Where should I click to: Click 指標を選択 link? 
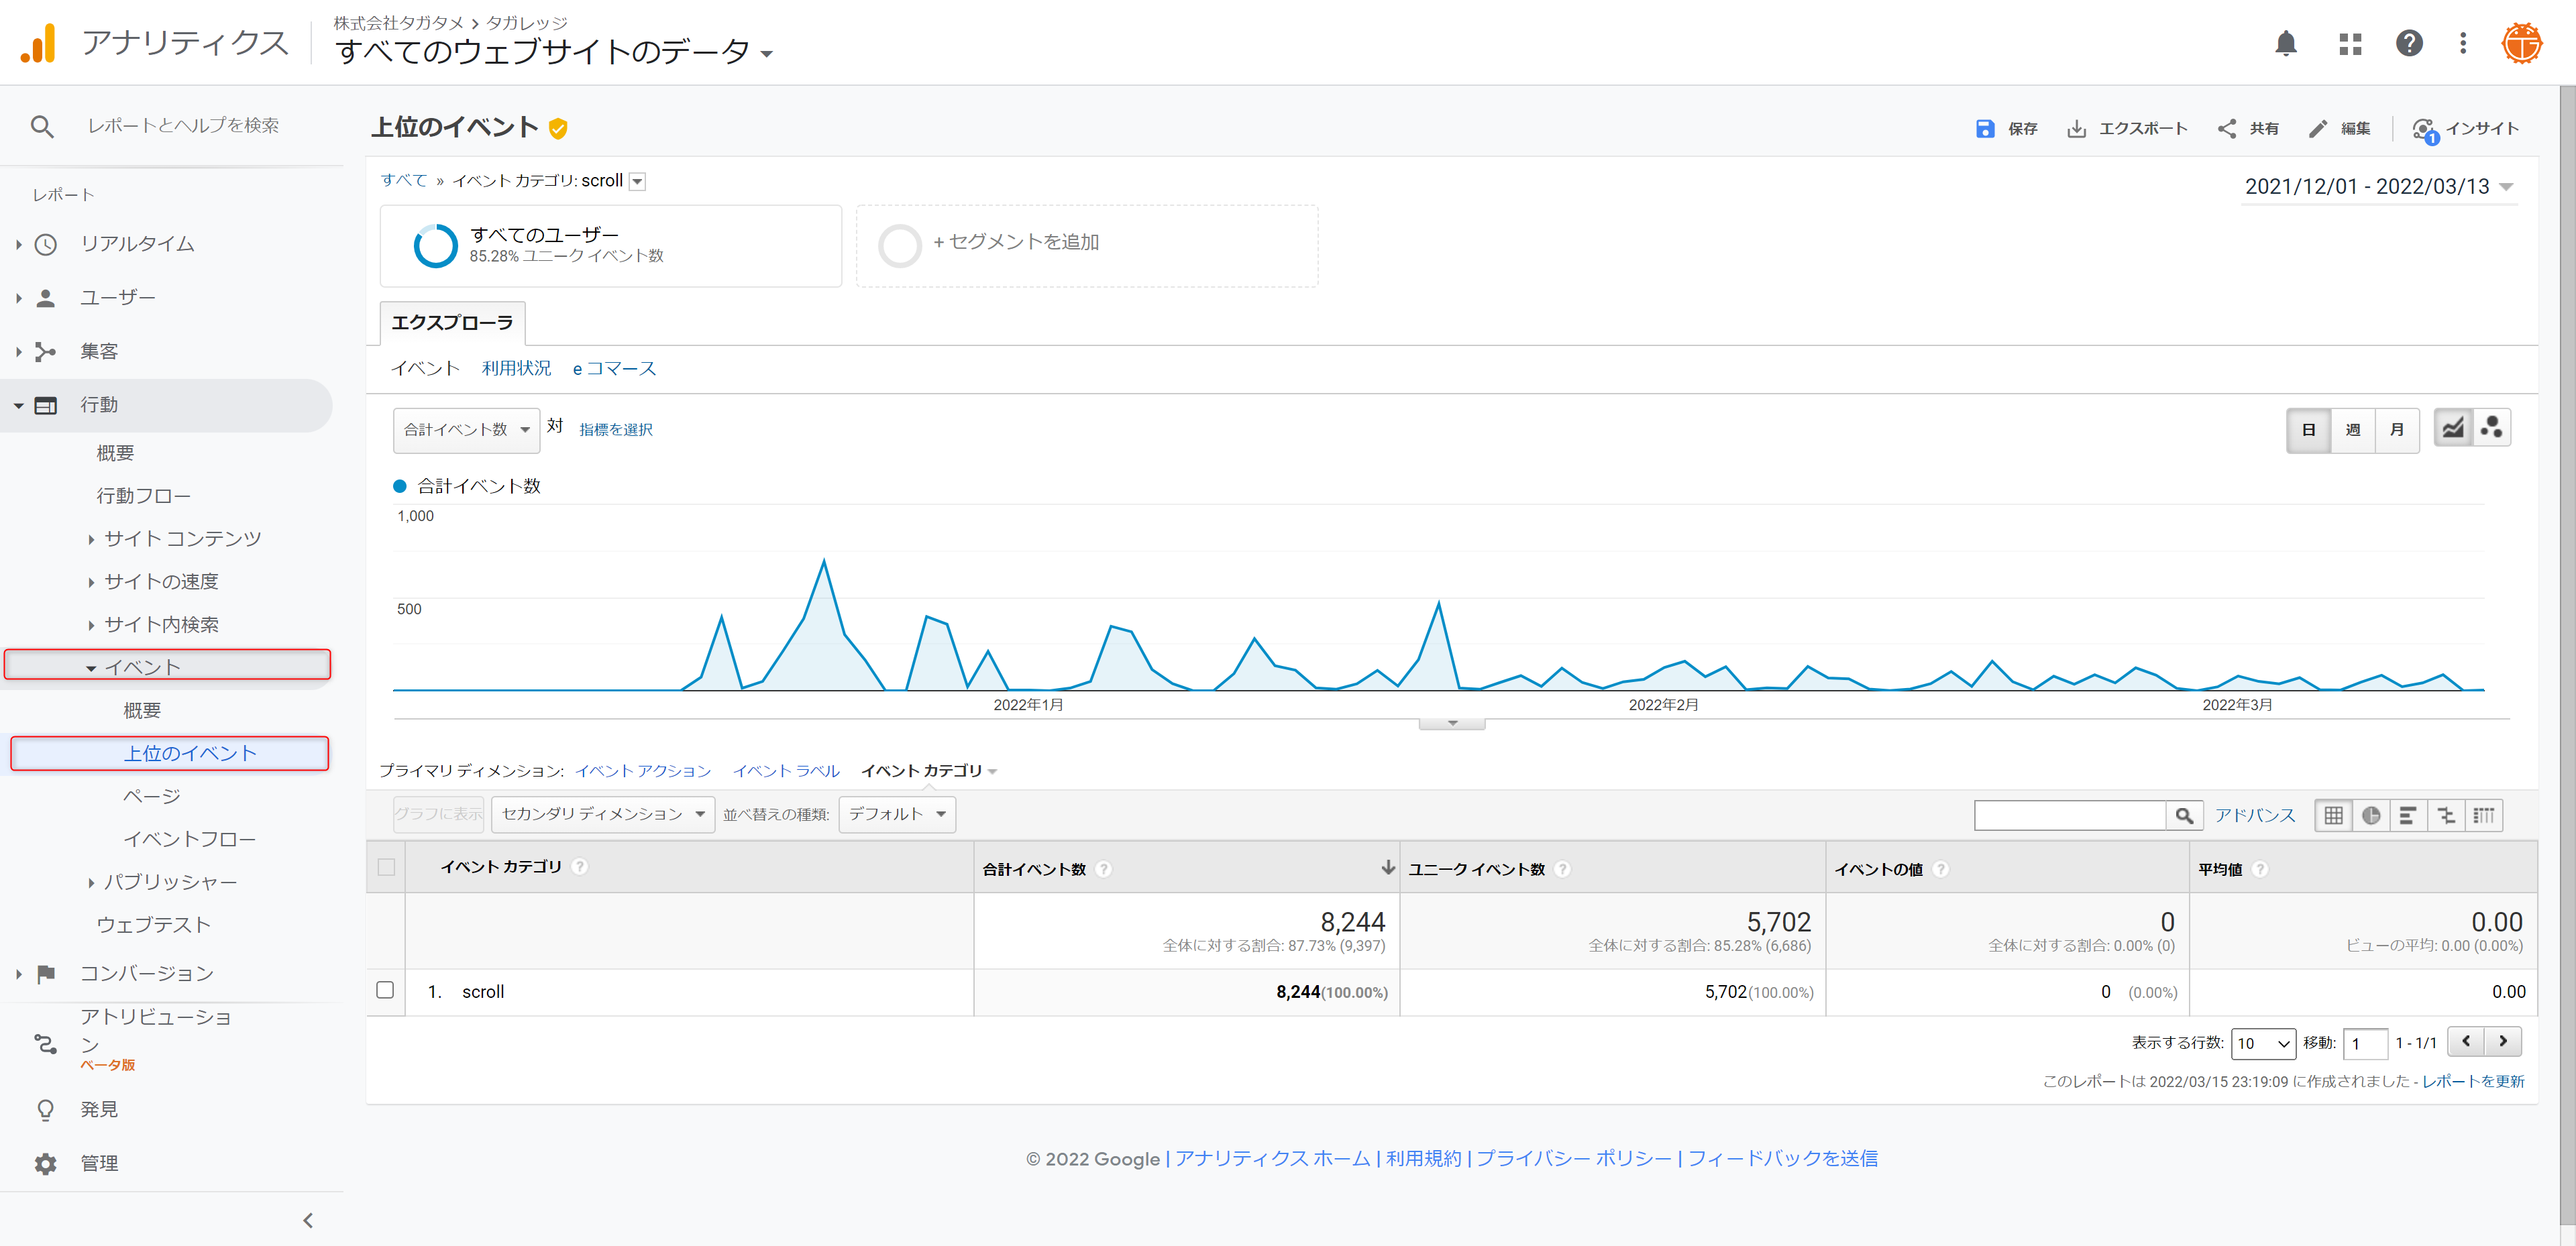[615, 430]
